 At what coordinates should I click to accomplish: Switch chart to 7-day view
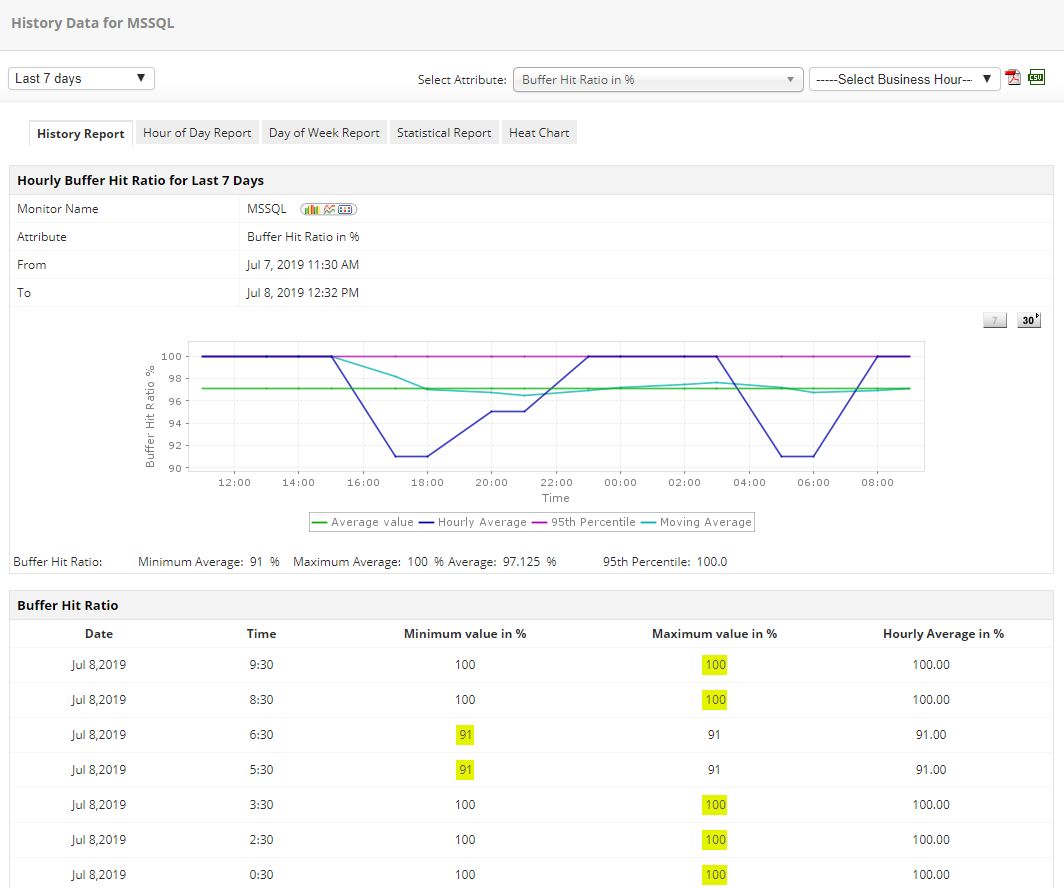coord(995,319)
